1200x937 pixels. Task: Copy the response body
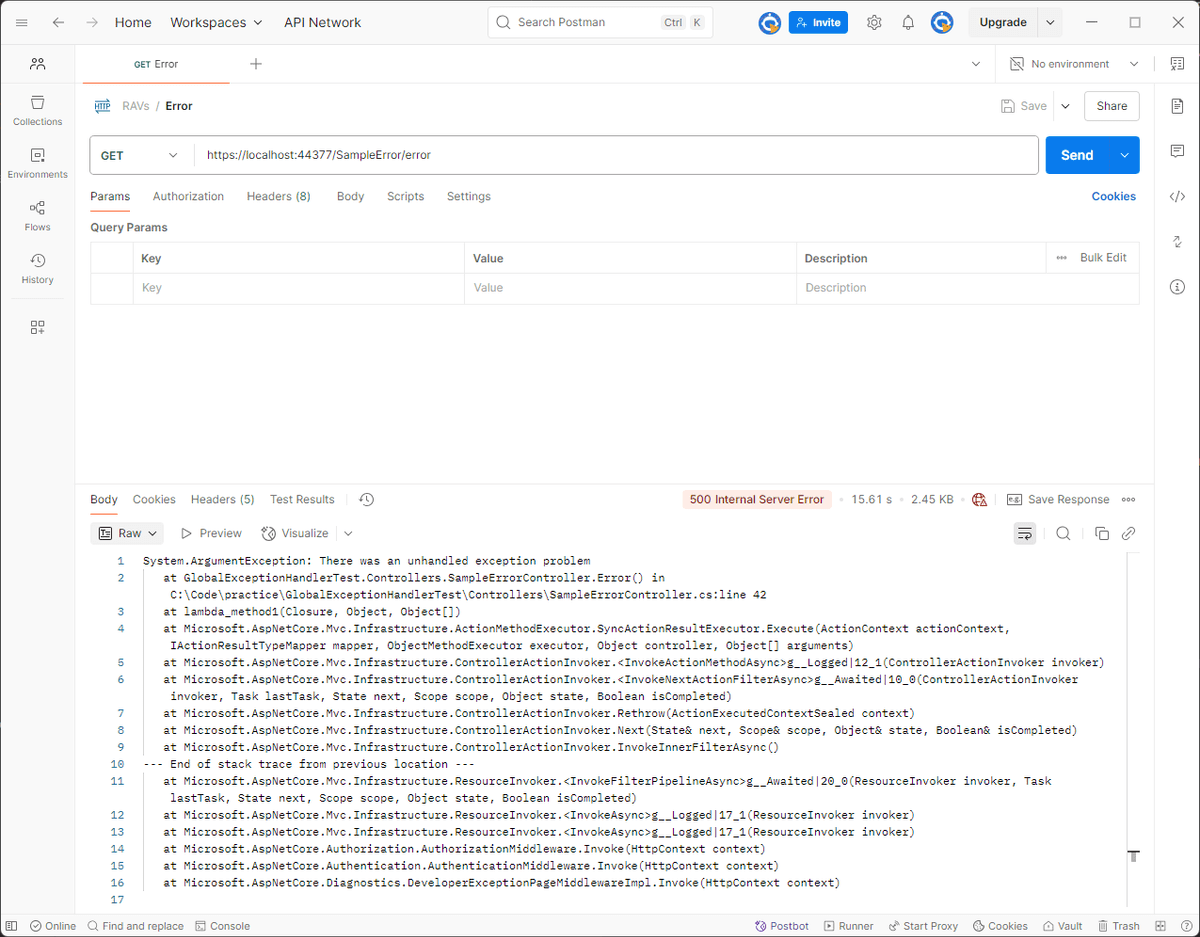point(1101,533)
